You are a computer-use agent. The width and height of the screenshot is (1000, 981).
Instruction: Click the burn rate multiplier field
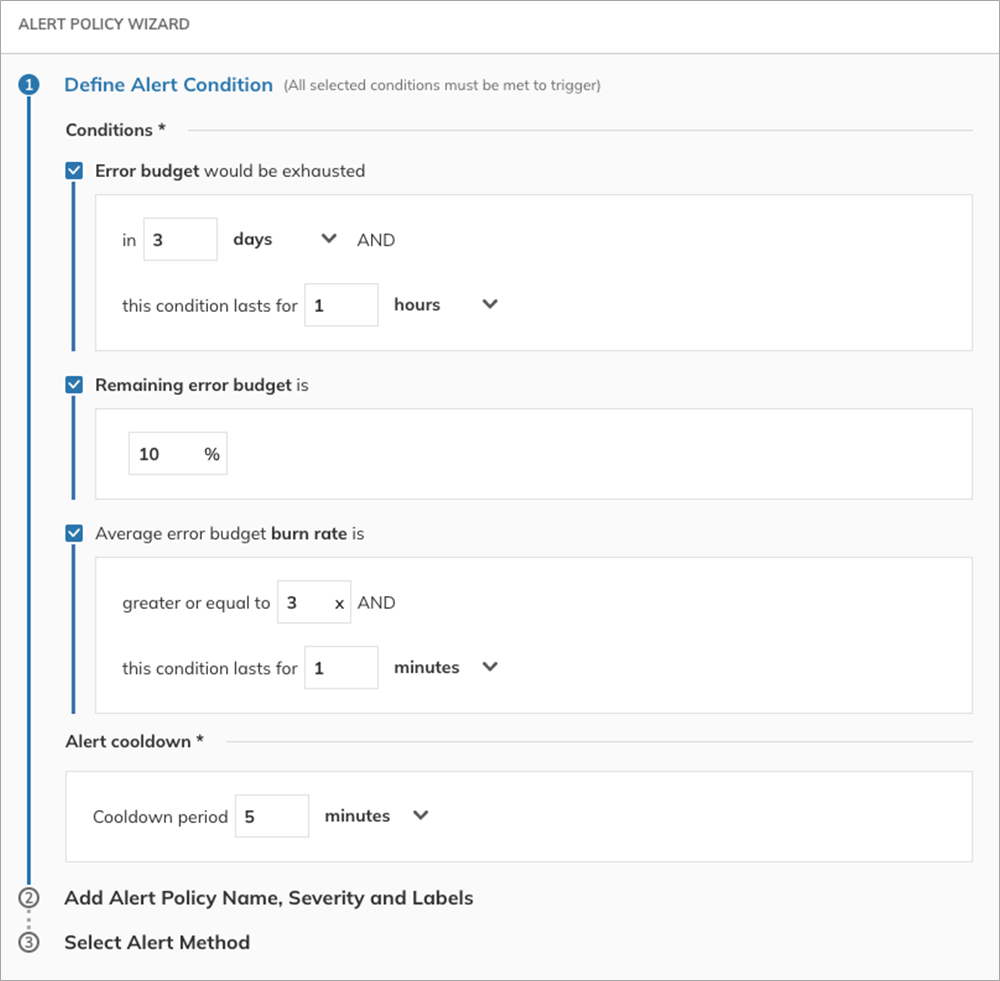tap(314, 602)
